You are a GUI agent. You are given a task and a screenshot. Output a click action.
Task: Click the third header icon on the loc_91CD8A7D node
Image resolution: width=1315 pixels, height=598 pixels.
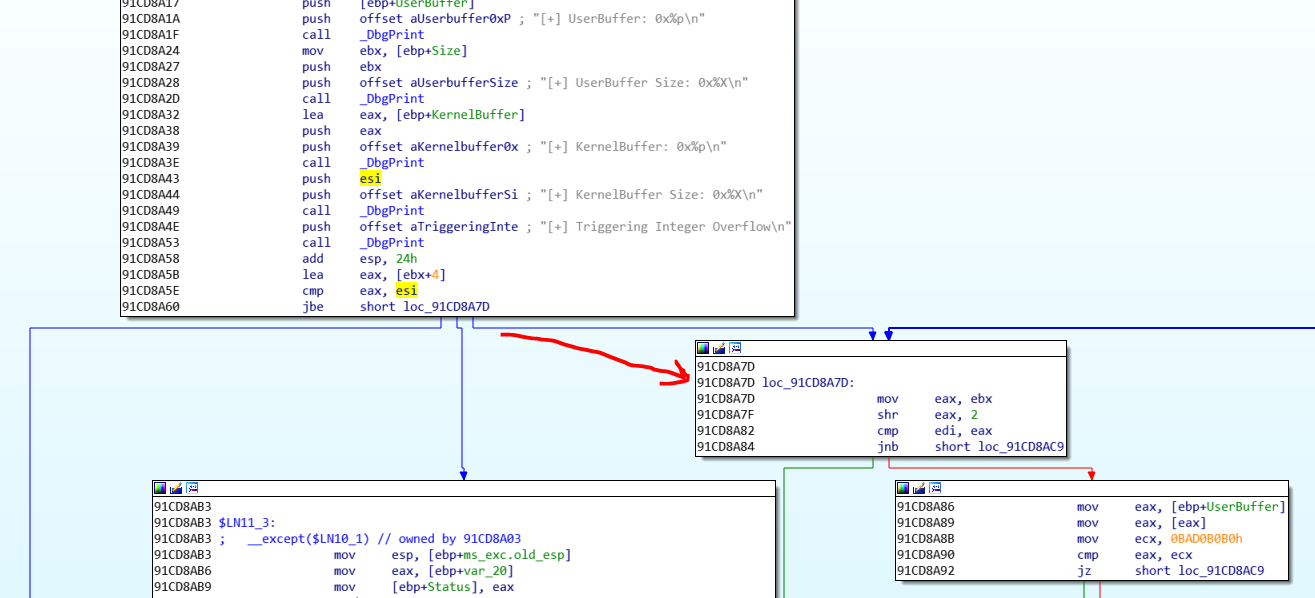click(735, 348)
